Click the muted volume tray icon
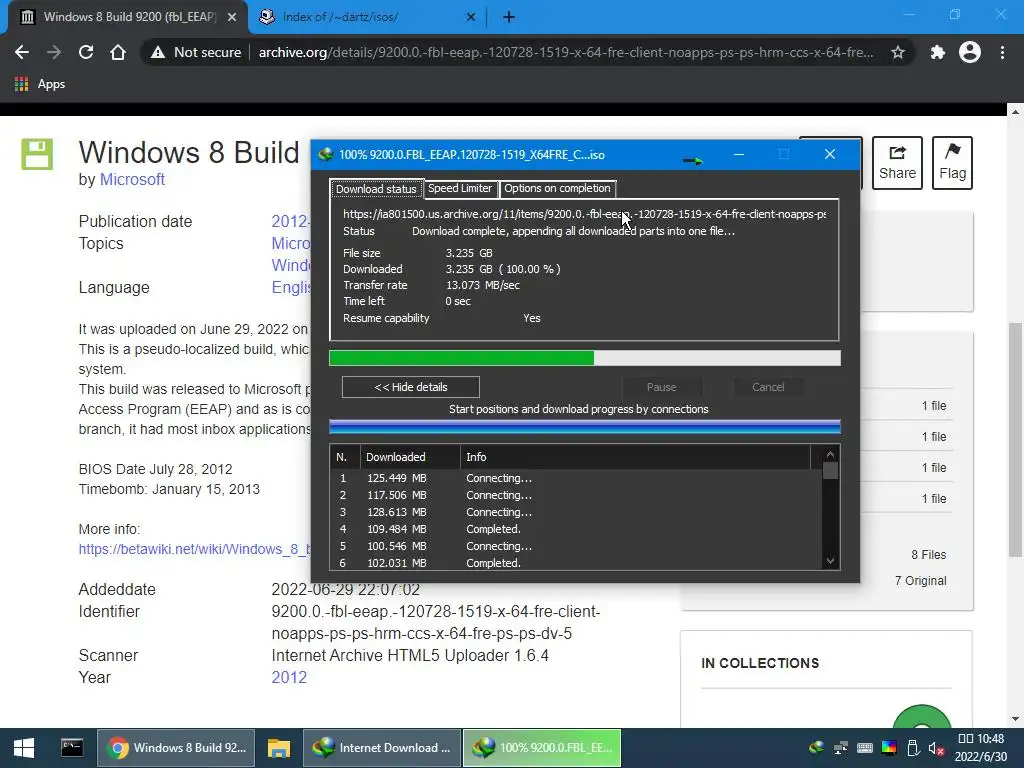Image resolution: width=1024 pixels, height=768 pixels. pos(936,748)
